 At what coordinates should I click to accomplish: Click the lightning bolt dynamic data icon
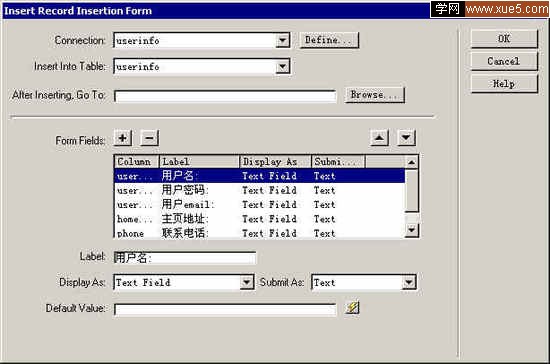(x=352, y=308)
